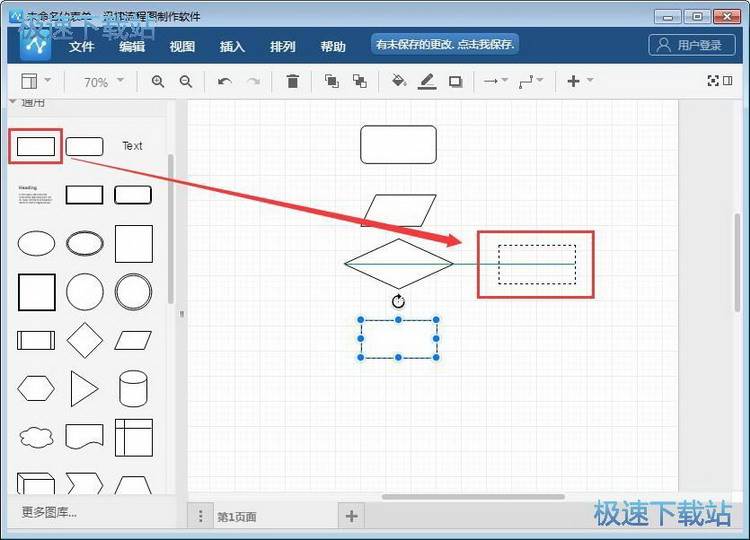Collapse the 通用 shape library section
750x540 pixels.
point(27,102)
